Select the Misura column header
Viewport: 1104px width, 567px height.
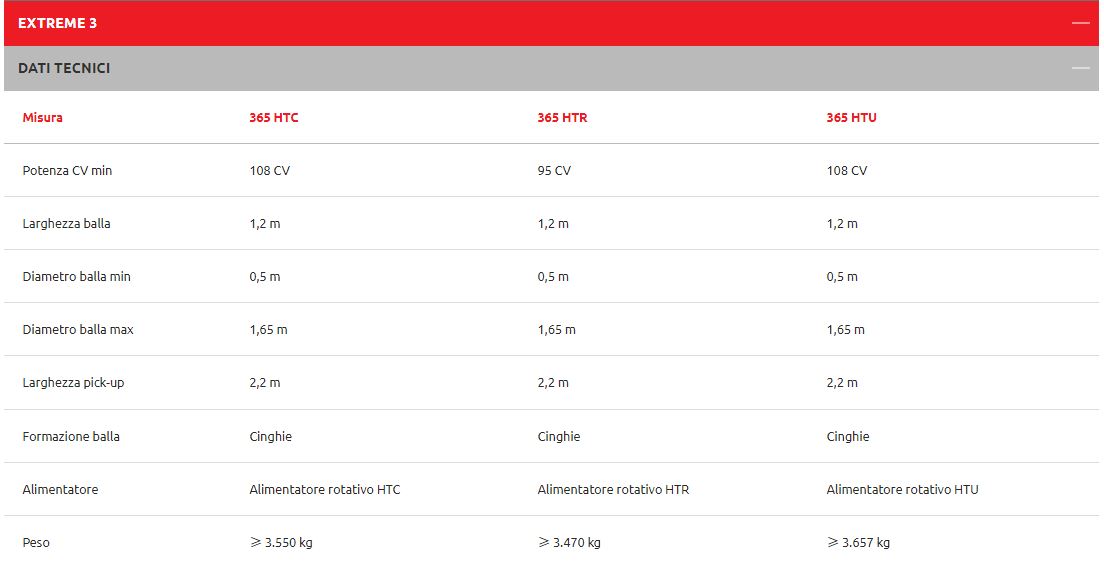[x=43, y=117]
